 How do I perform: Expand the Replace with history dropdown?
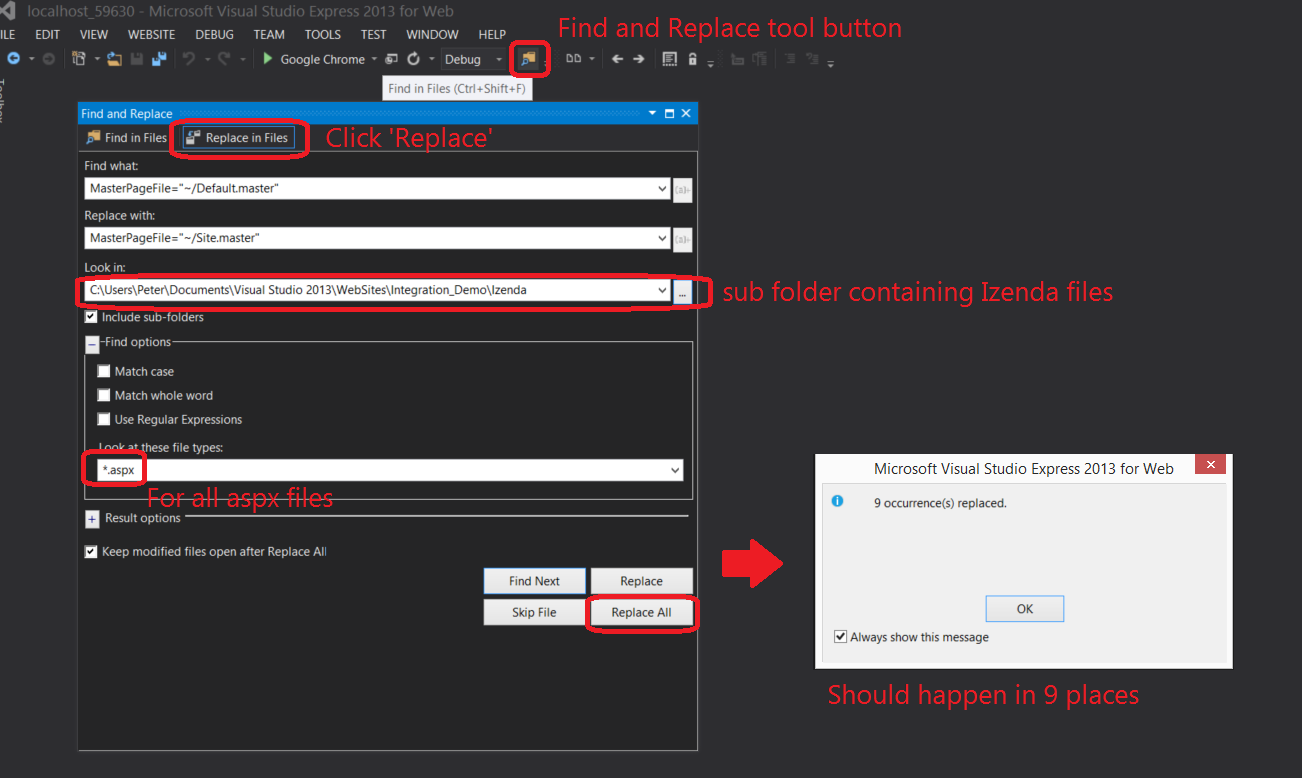click(x=662, y=238)
